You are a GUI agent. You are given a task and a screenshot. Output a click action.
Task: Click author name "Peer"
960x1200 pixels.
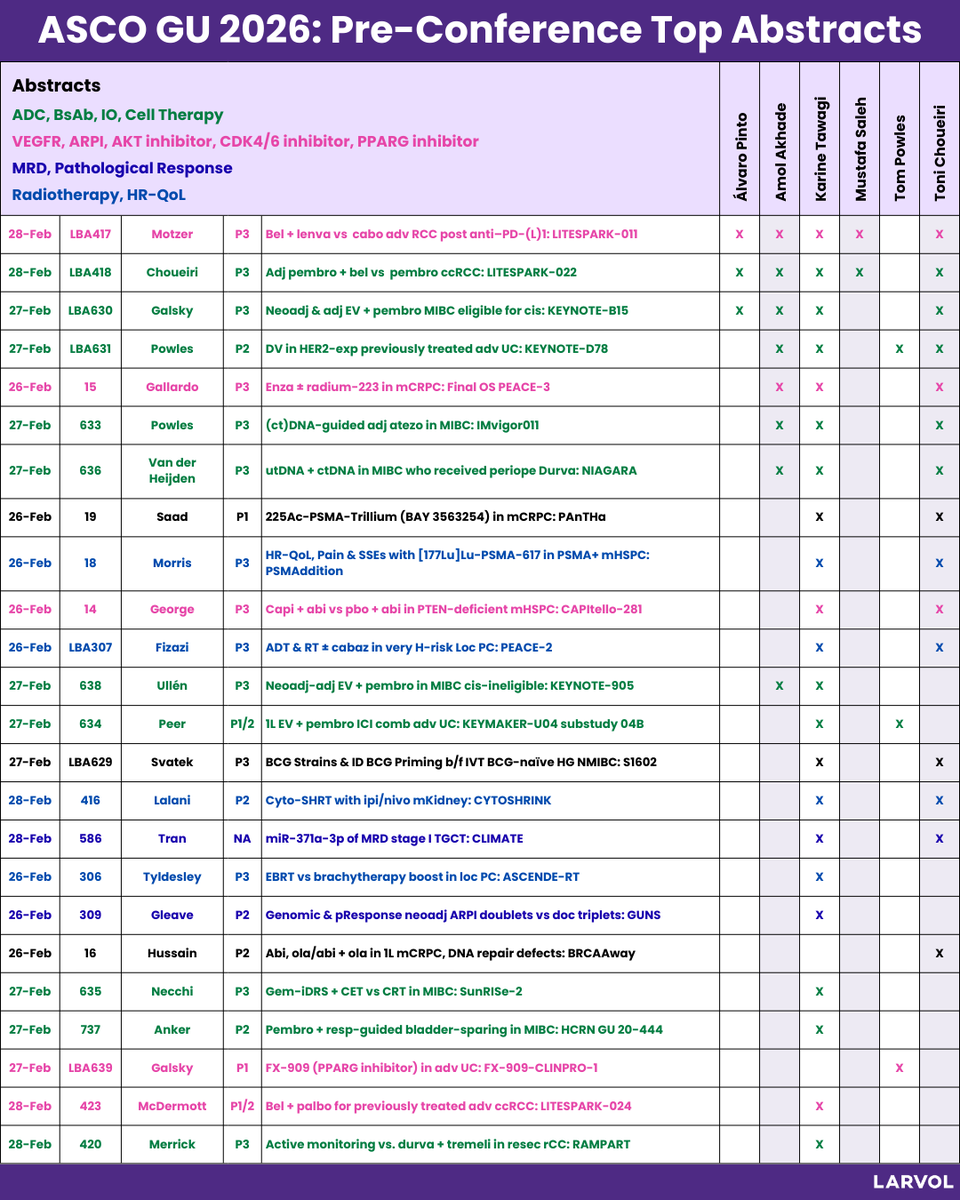172,724
